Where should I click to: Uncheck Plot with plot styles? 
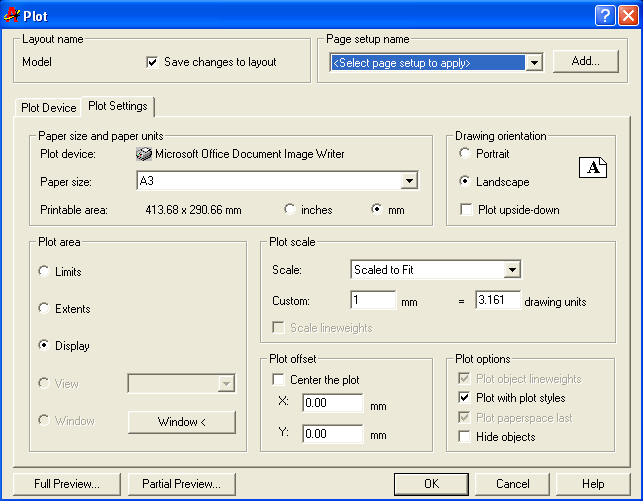coord(465,399)
